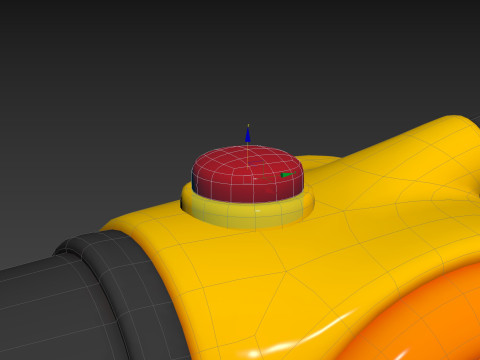Image resolution: width=480 pixels, height=360 pixels.
Task: Click the green Y-axis gizmo arrow
Action: pyautogui.click(x=288, y=174)
